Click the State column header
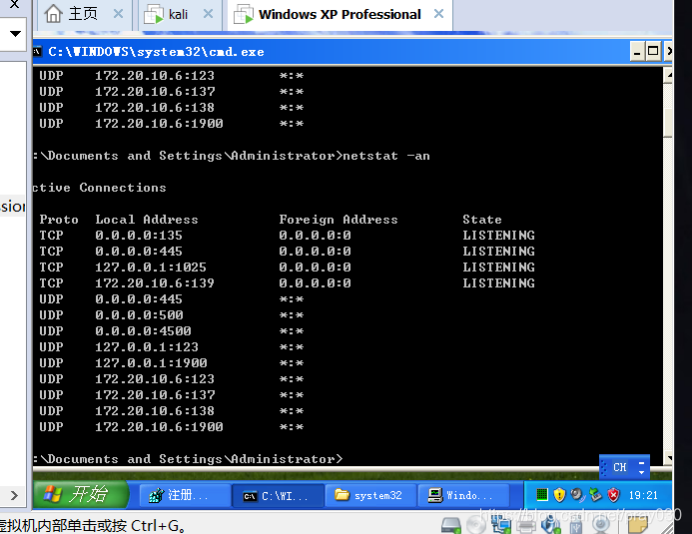Viewport: 692px width, 534px height. 482,219
